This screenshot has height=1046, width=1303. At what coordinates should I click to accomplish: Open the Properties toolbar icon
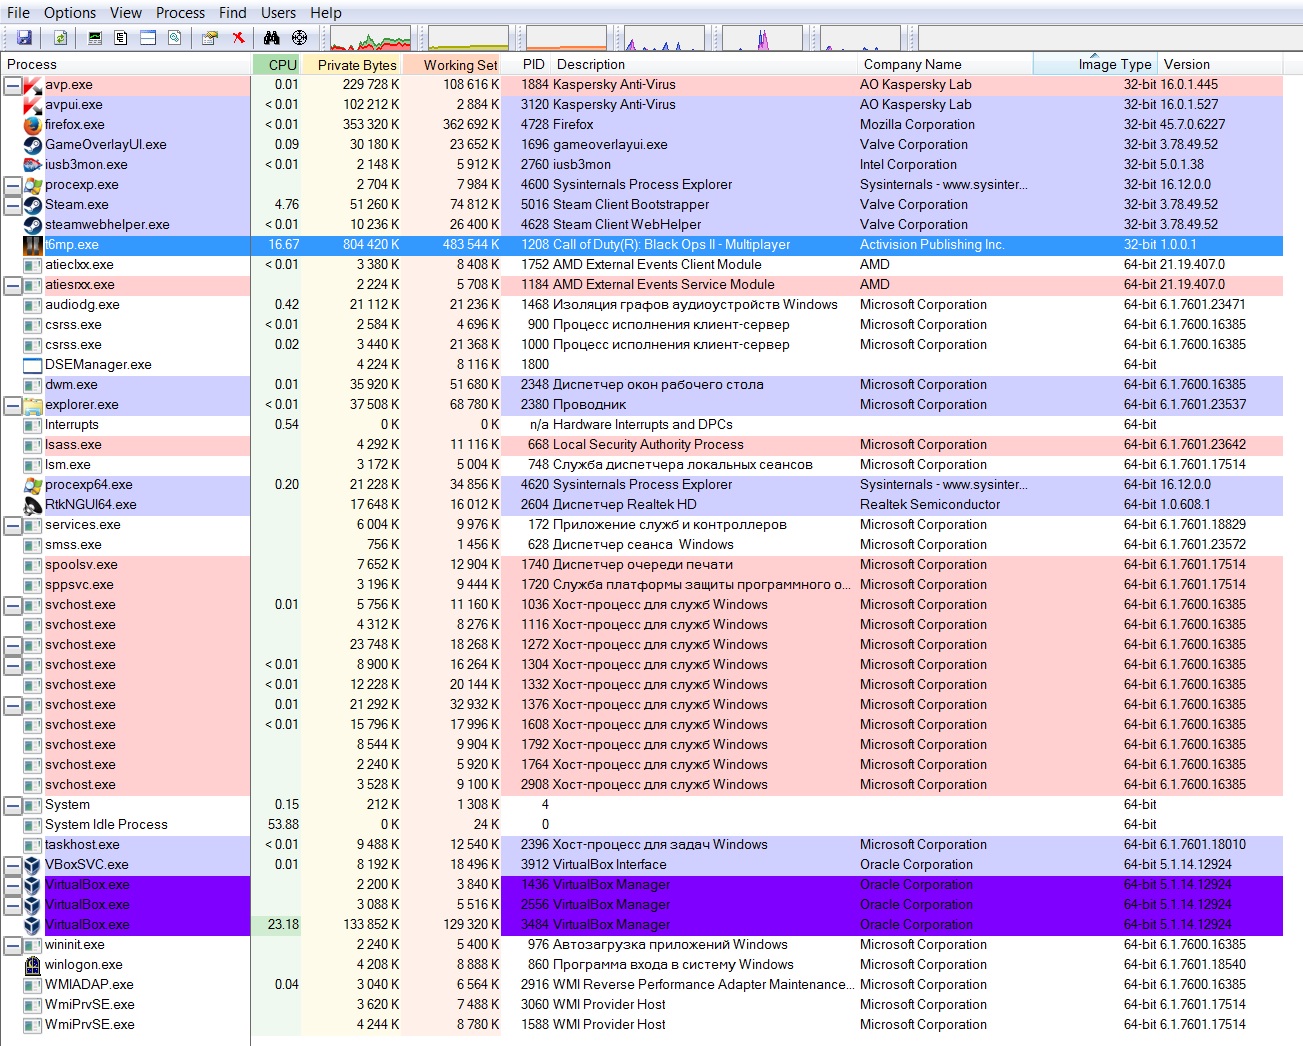(210, 38)
